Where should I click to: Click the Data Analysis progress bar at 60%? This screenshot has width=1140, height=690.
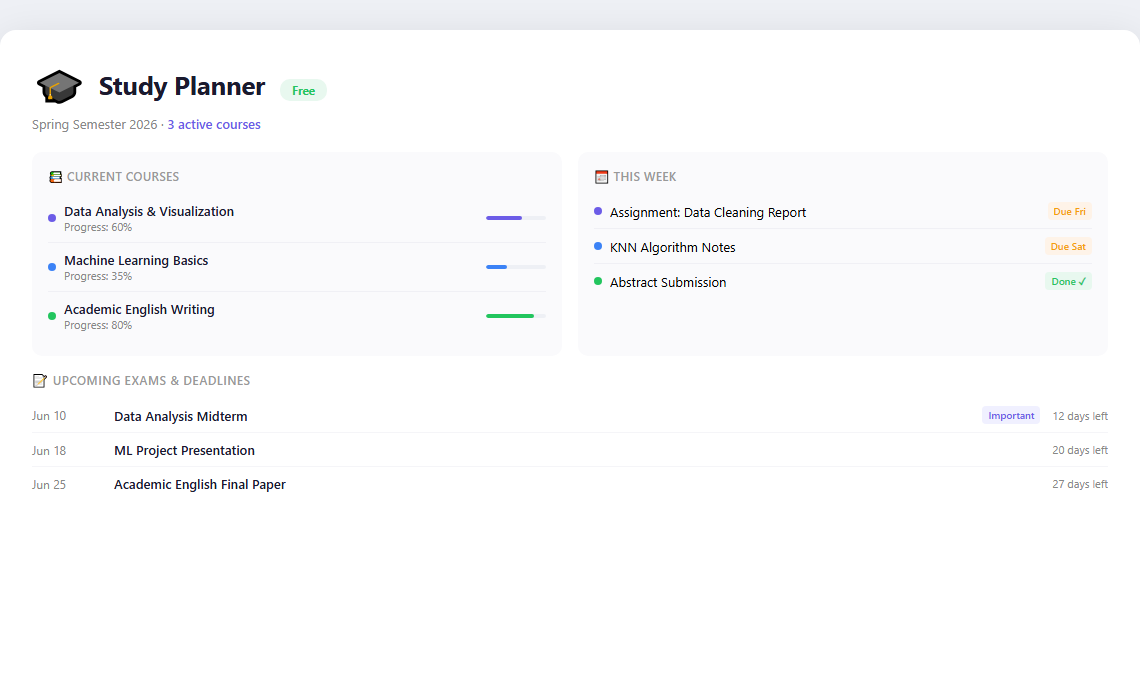(x=515, y=218)
